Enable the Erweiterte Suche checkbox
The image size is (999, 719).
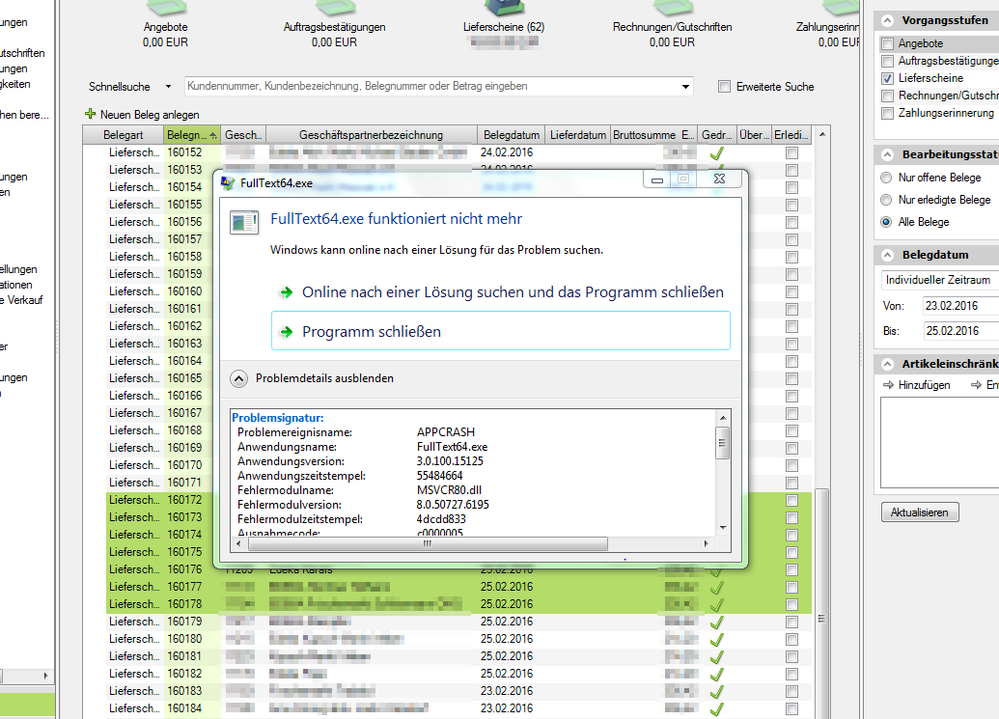pyautogui.click(x=724, y=87)
